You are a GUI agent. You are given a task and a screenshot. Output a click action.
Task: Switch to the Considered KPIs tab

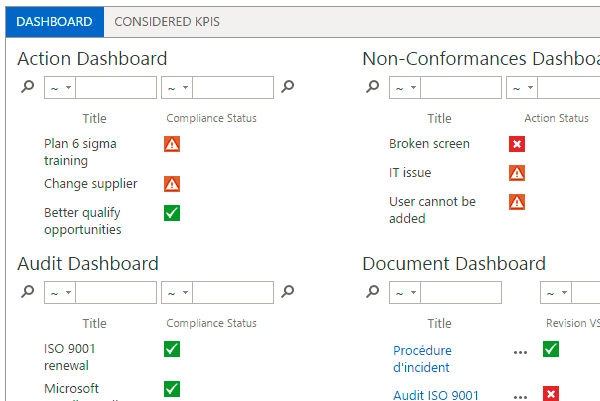(167, 22)
